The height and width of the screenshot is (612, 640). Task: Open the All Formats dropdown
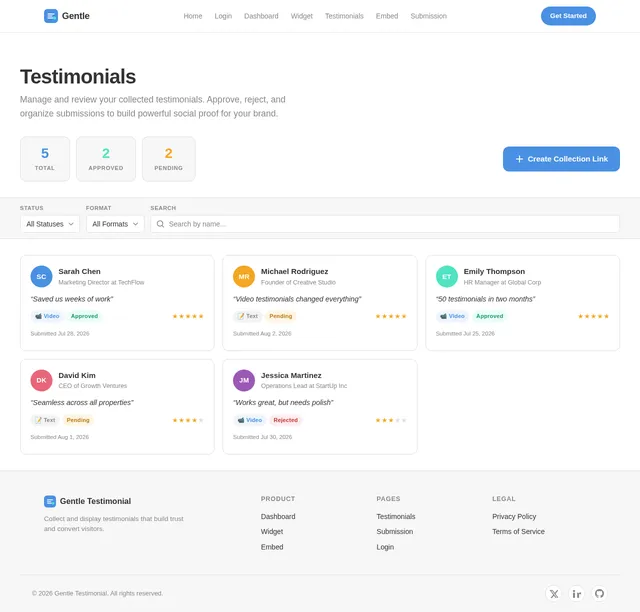tap(115, 224)
